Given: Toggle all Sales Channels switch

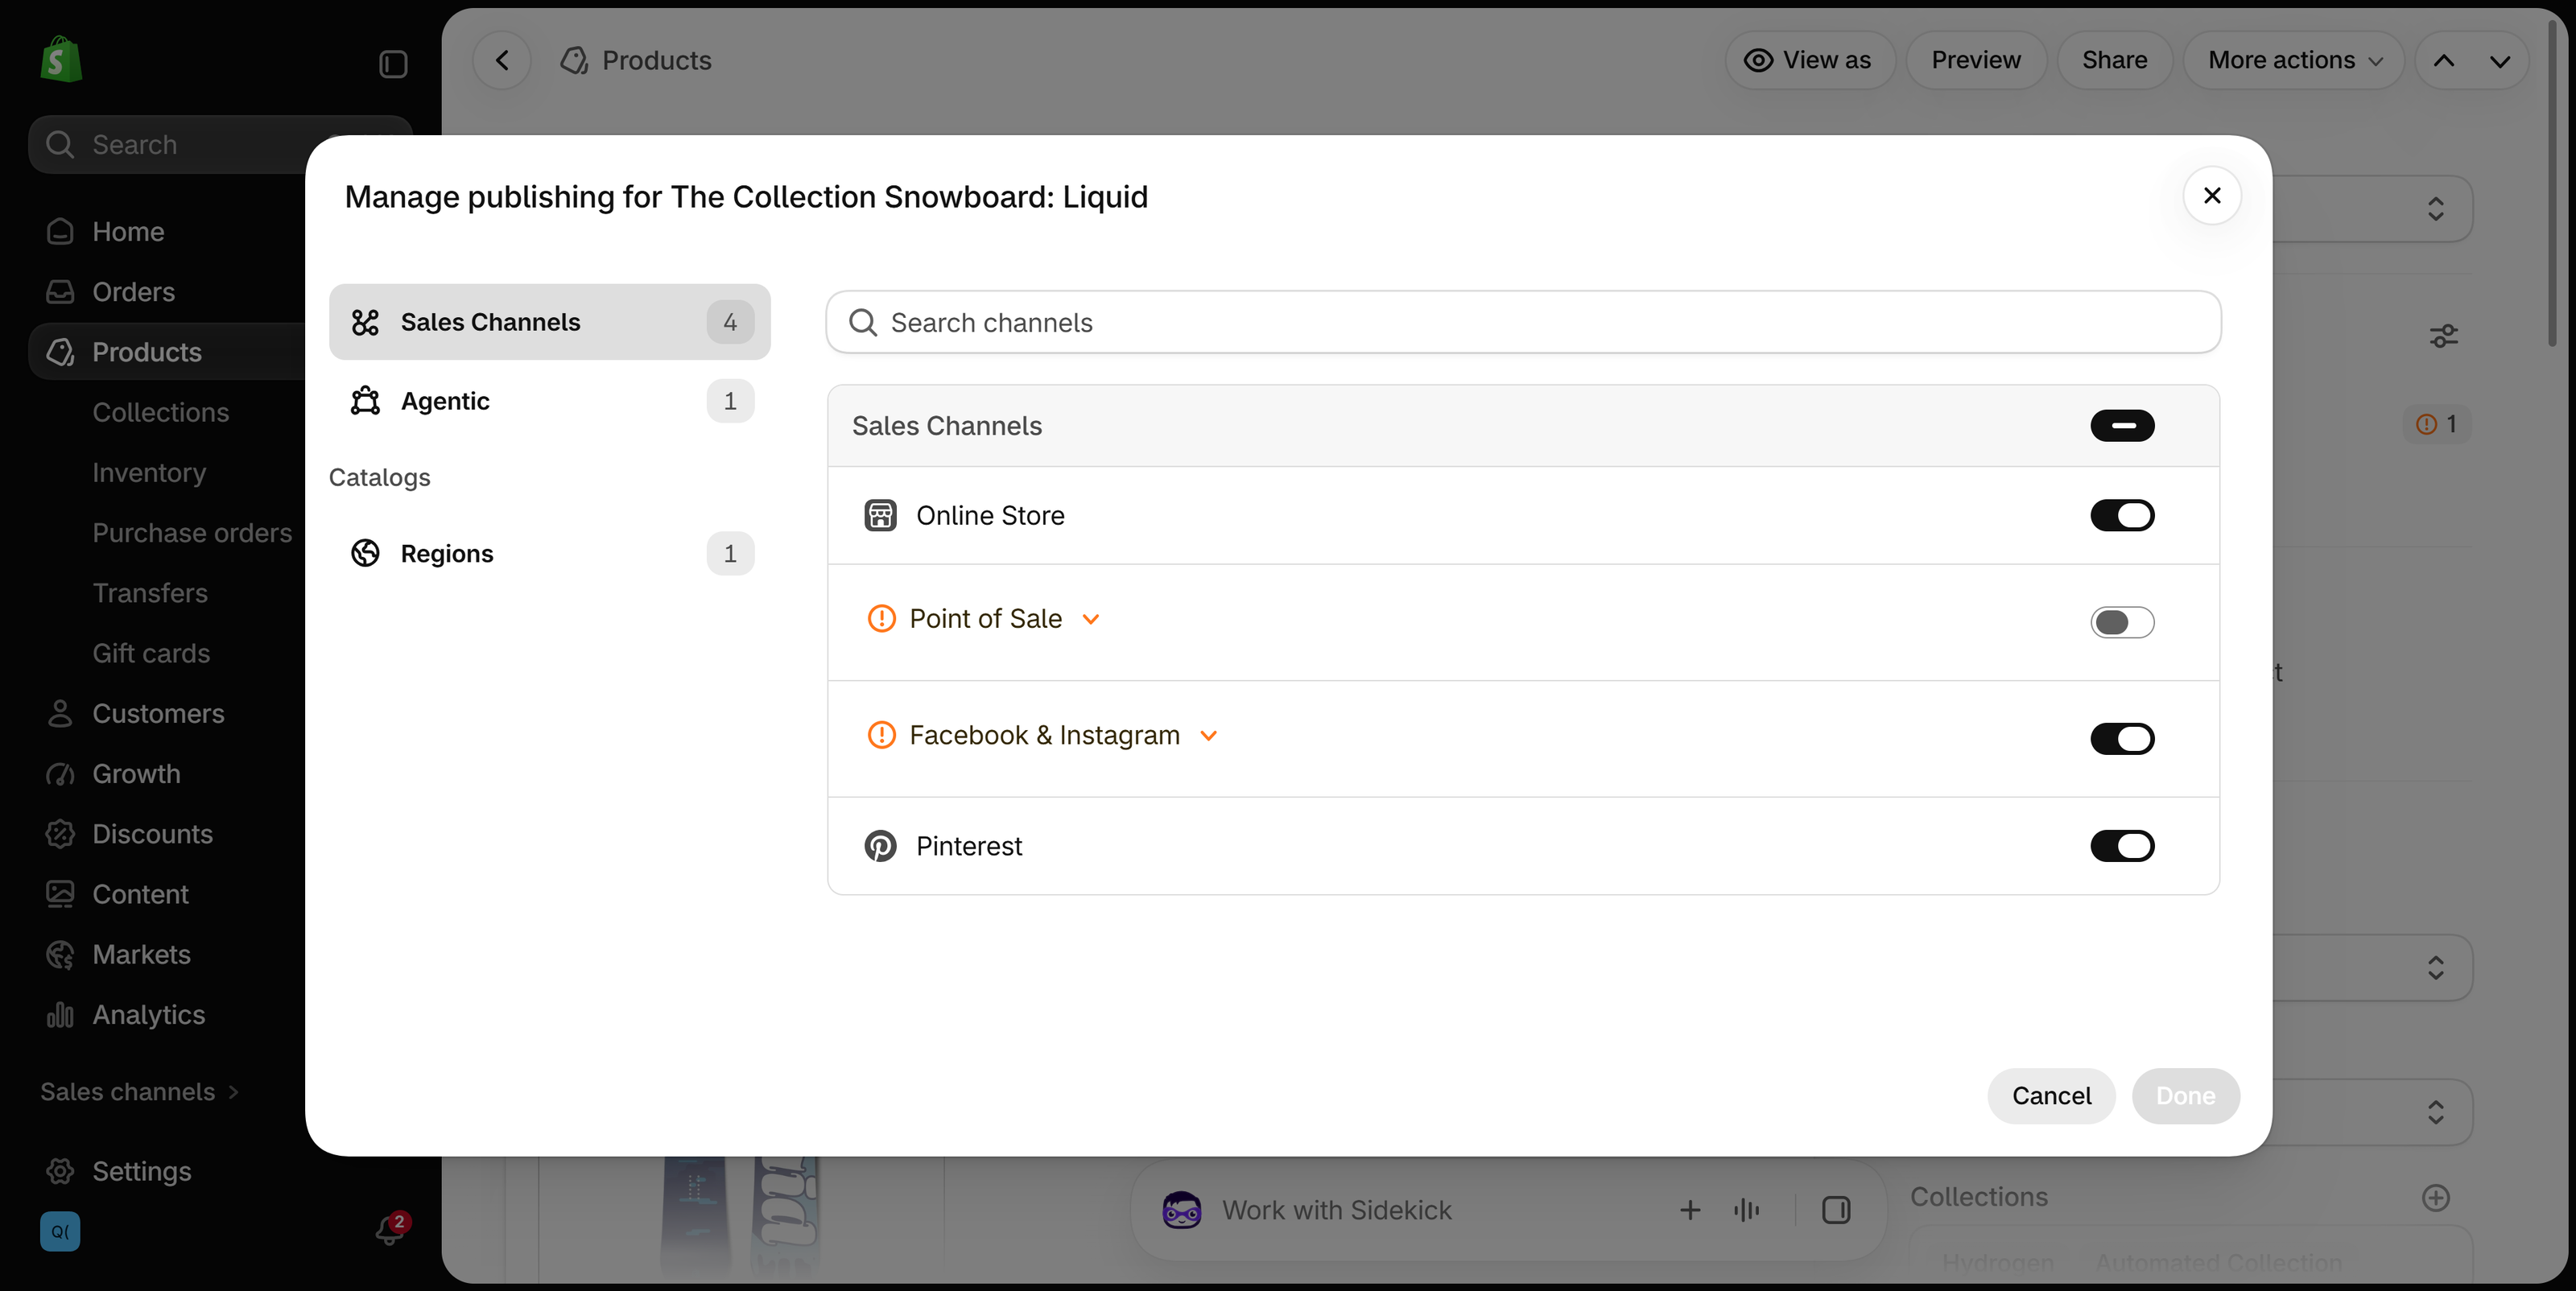Looking at the screenshot, I should click(2122, 426).
